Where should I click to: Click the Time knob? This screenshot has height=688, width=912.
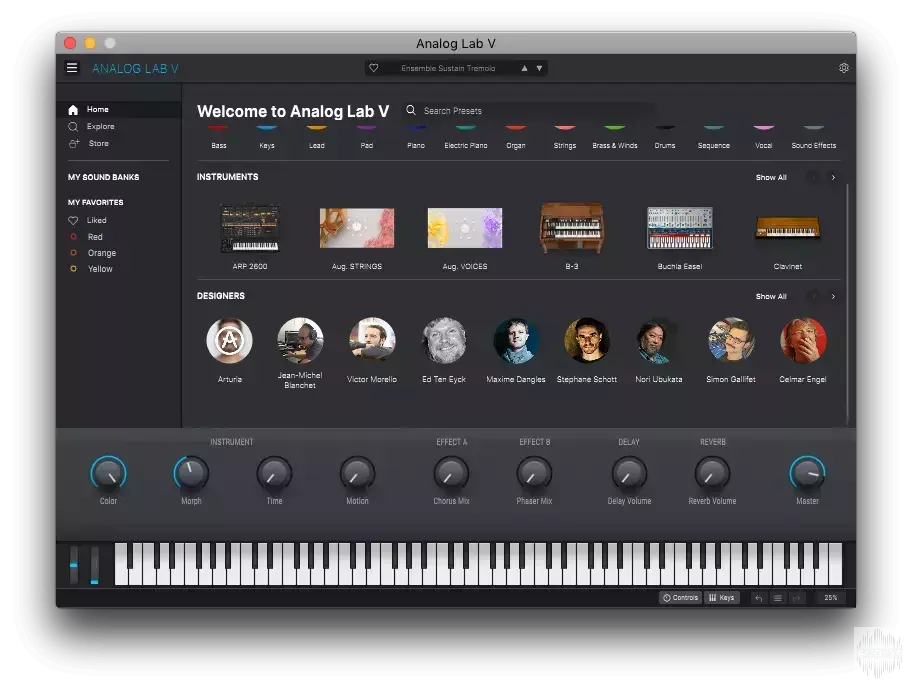point(274,474)
